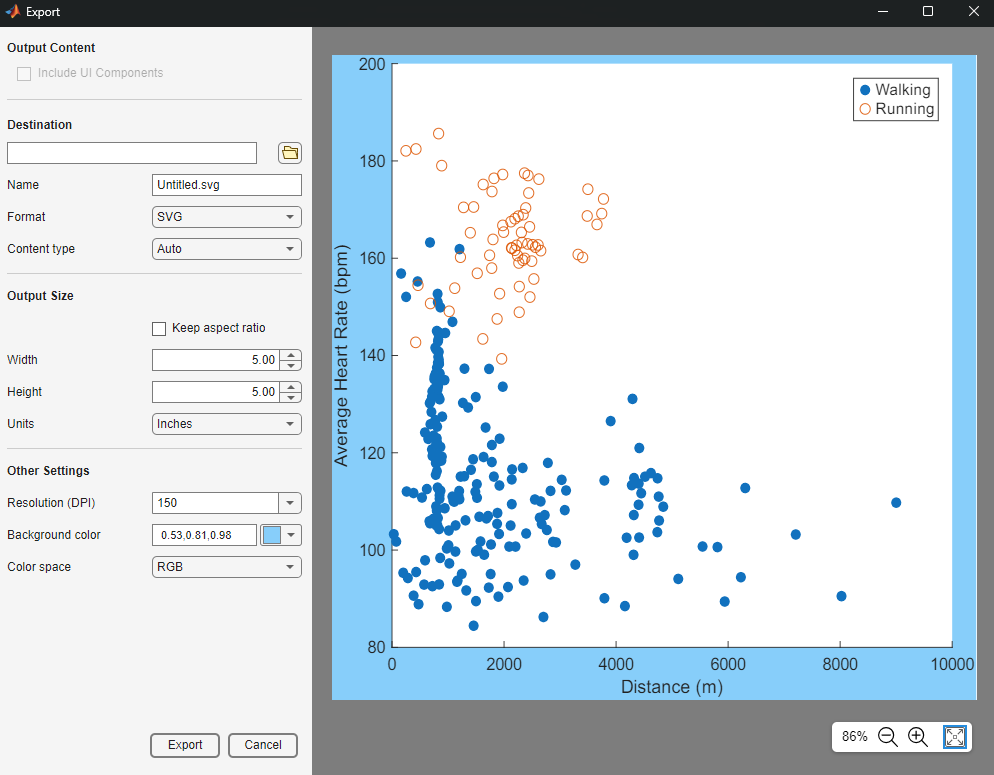Click the zoom in magnifier icon
This screenshot has height=775, width=994.
tap(918, 737)
